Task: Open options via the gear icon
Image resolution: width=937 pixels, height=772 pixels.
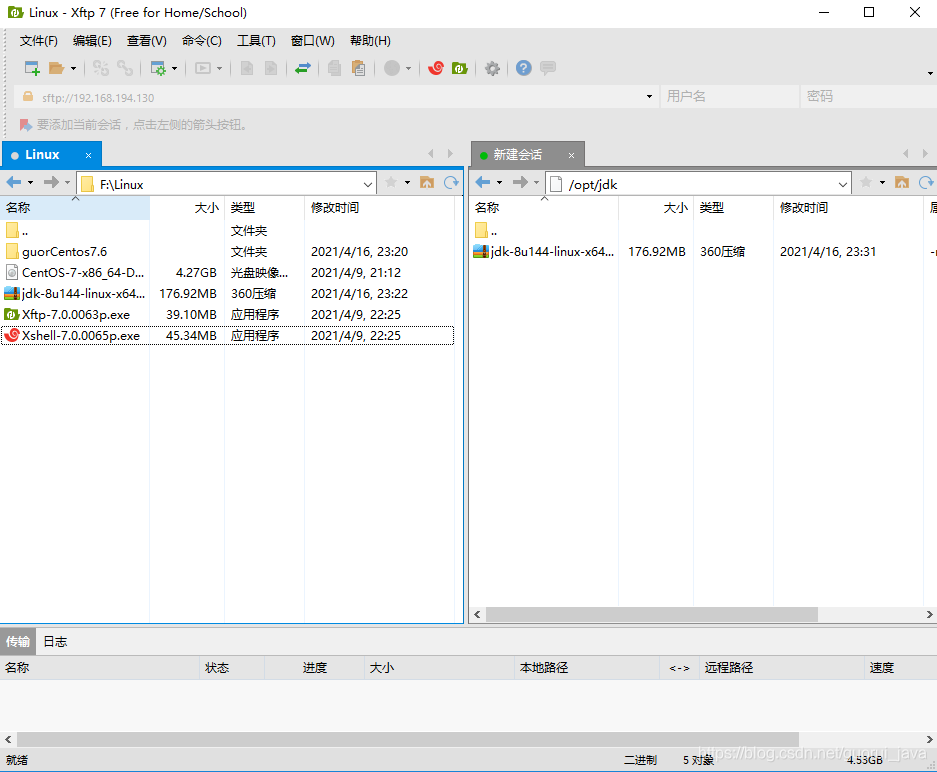Action: [492, 68]
